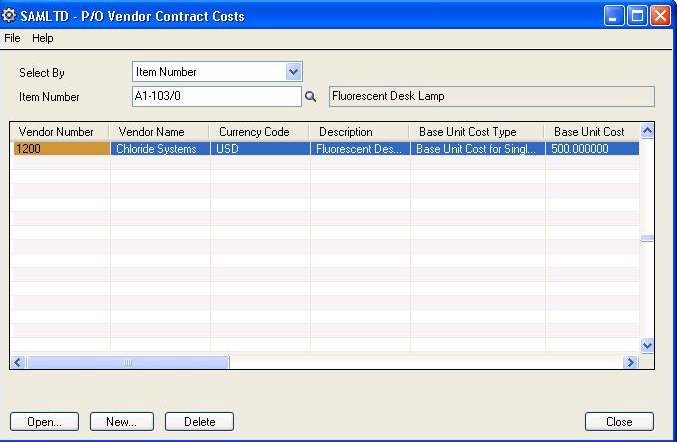This screenshot has height=442, width=677.
Task: Click the Item Number finder magnifier icon
Action: click(310, 97)
